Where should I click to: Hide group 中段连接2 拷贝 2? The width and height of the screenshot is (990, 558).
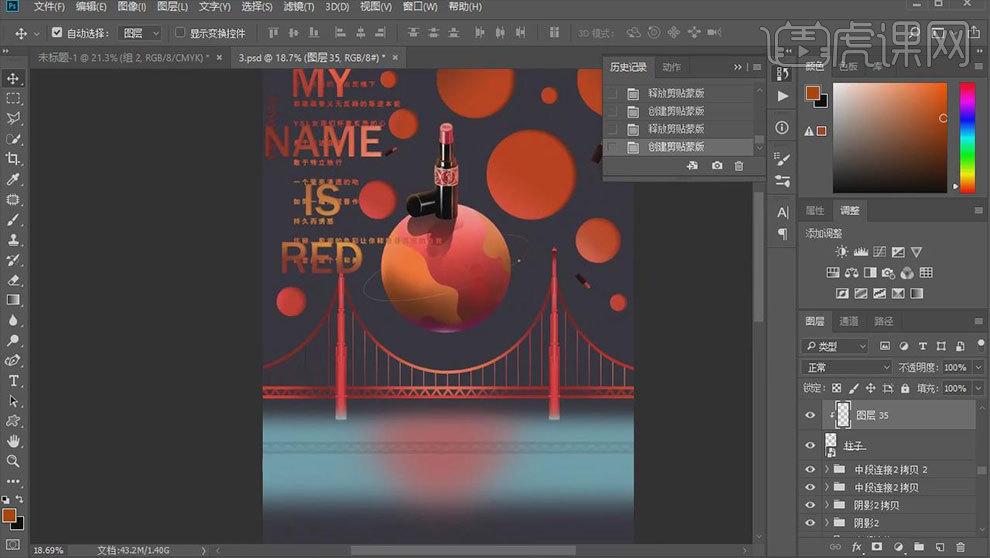(810, 469)
